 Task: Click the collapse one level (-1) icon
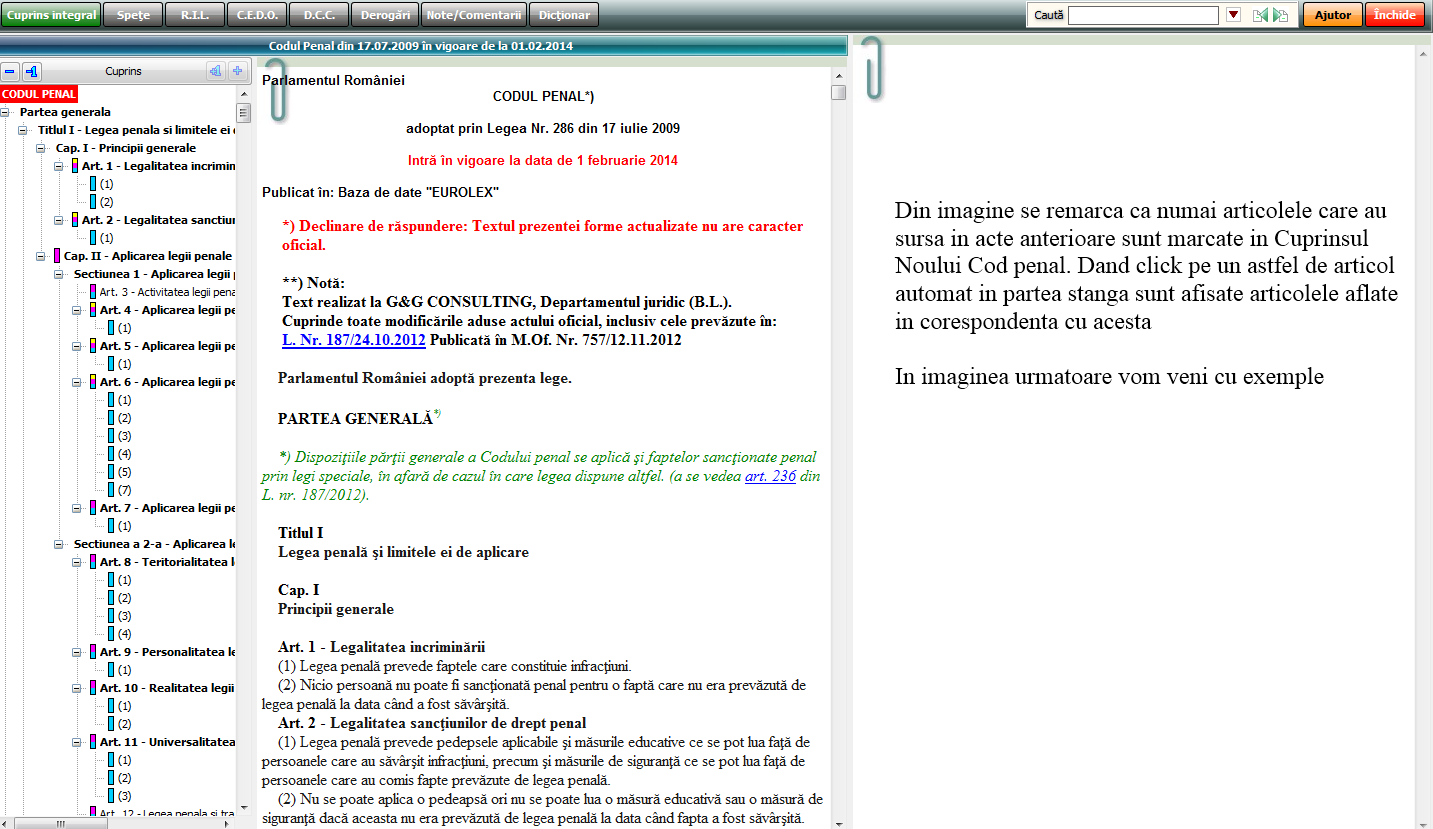pos(32,72)
